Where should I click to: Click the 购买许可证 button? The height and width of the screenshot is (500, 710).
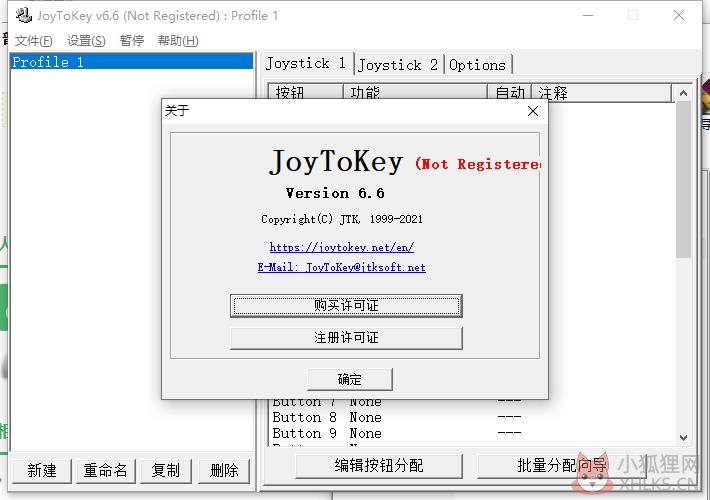point(346,306)
